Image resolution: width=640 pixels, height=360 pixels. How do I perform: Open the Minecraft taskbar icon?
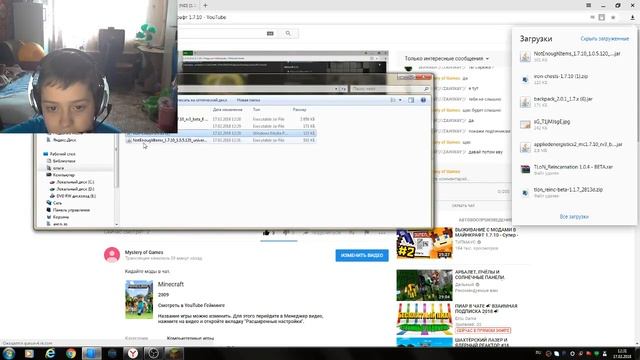click(x=174, y=353)
